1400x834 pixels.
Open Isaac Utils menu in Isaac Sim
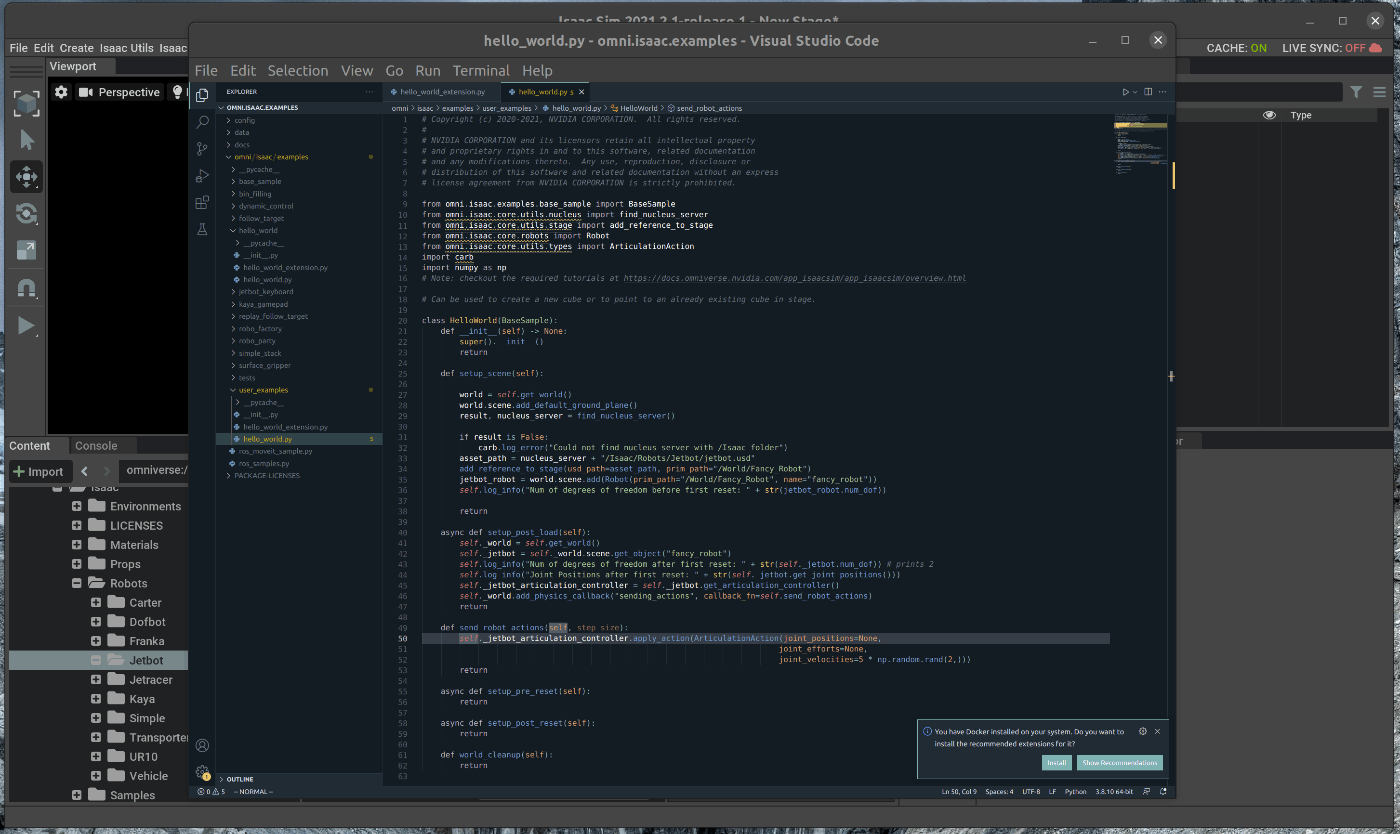coord(127,48)
